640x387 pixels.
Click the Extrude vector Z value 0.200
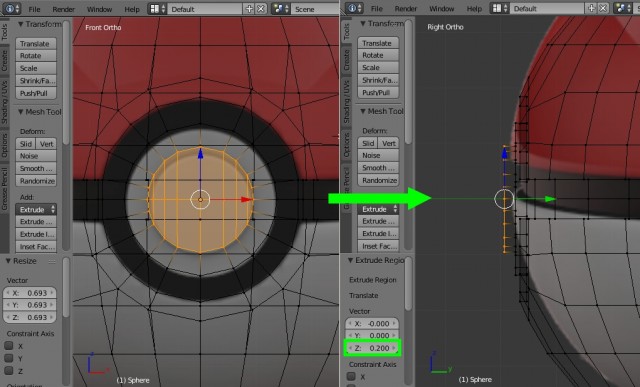pyautogui.click(x=372, y=348)
